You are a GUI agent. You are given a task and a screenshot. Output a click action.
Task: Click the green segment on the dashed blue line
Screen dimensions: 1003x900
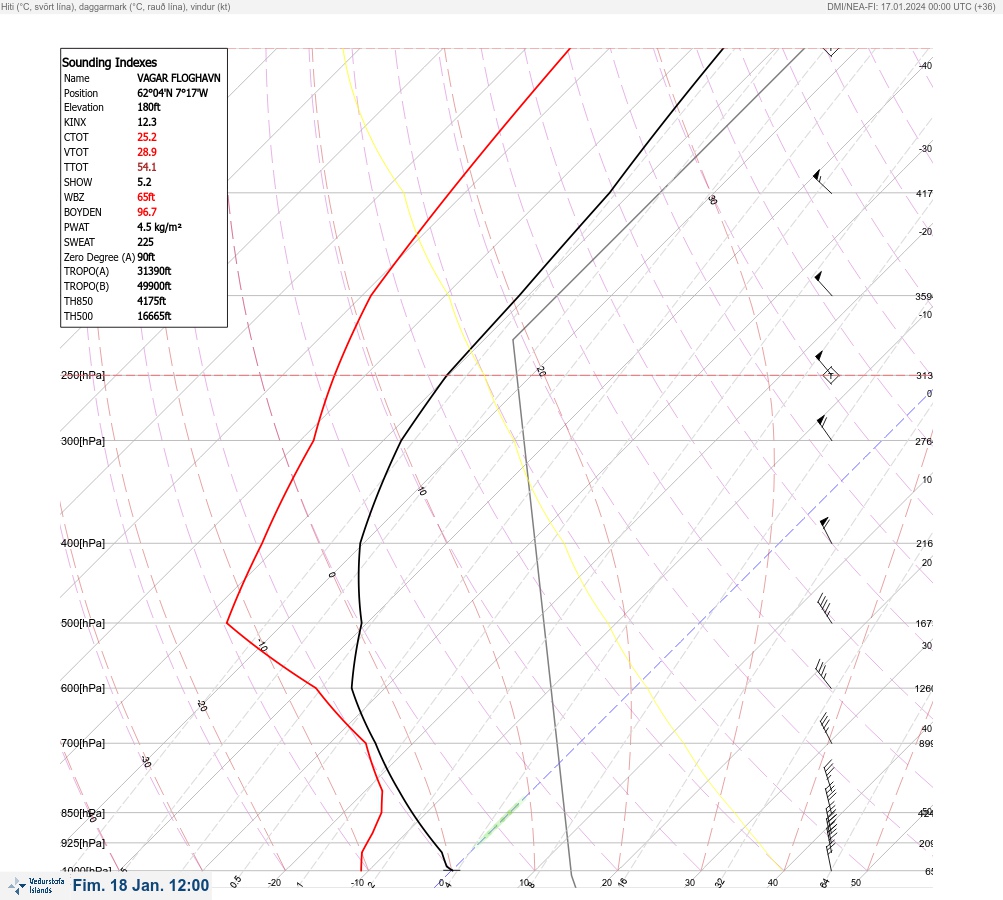(x=500, y=821)
